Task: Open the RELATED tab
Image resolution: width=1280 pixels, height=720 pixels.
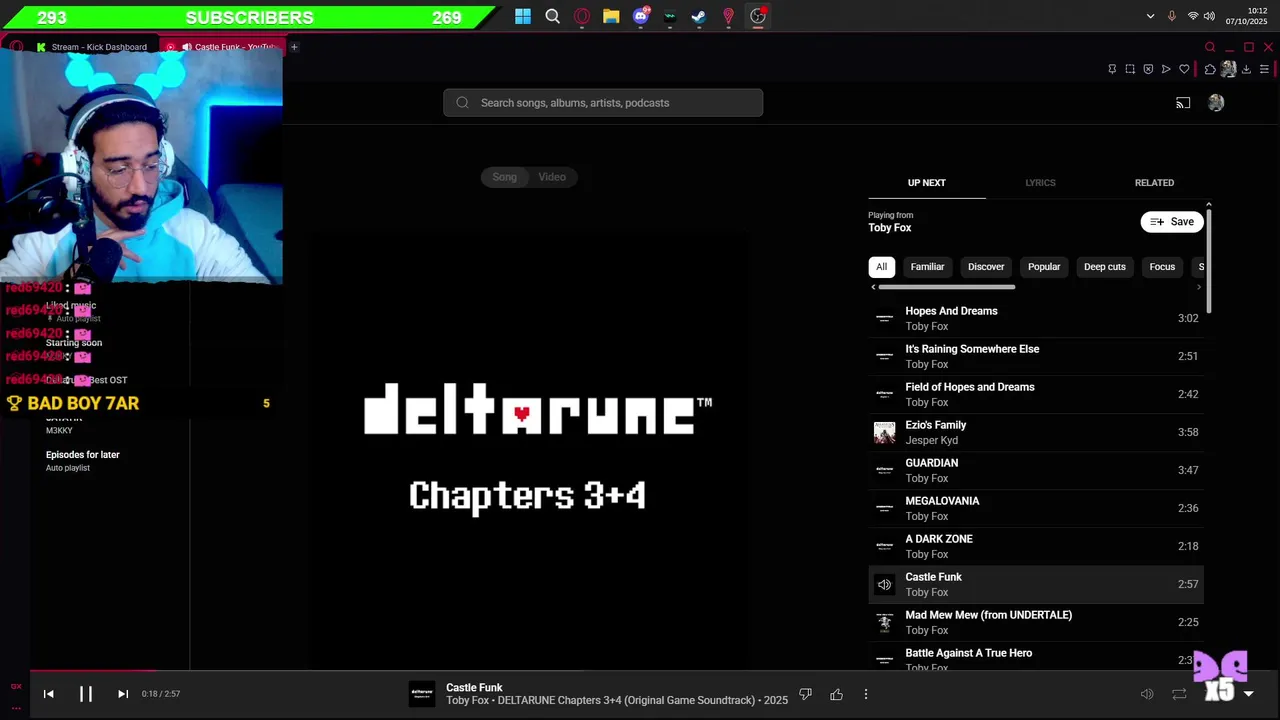Action: point(1154,183)
